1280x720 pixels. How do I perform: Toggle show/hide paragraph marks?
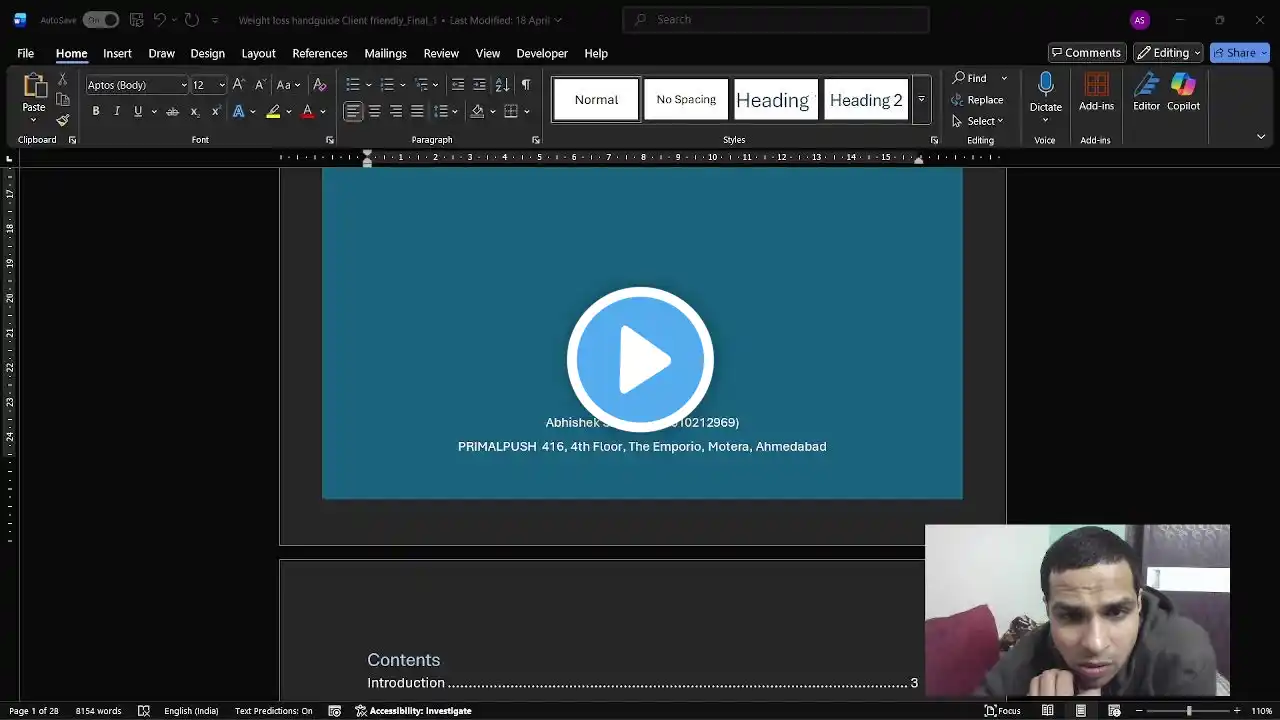point(526,85)
